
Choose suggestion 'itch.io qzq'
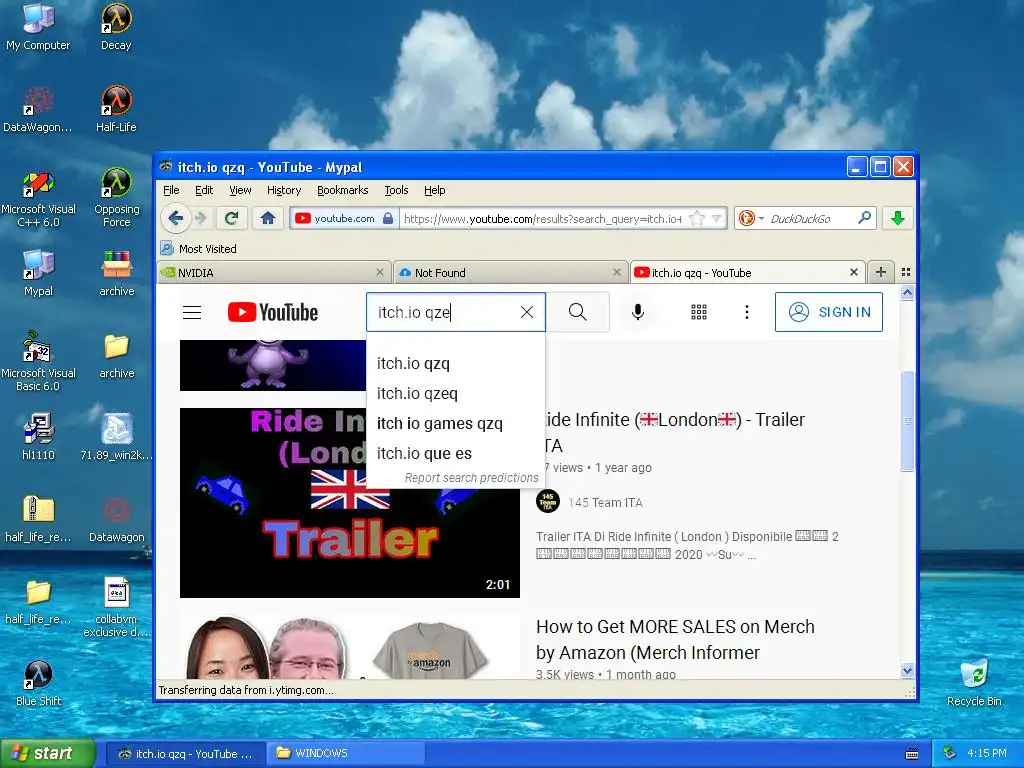tap(456, 363)
